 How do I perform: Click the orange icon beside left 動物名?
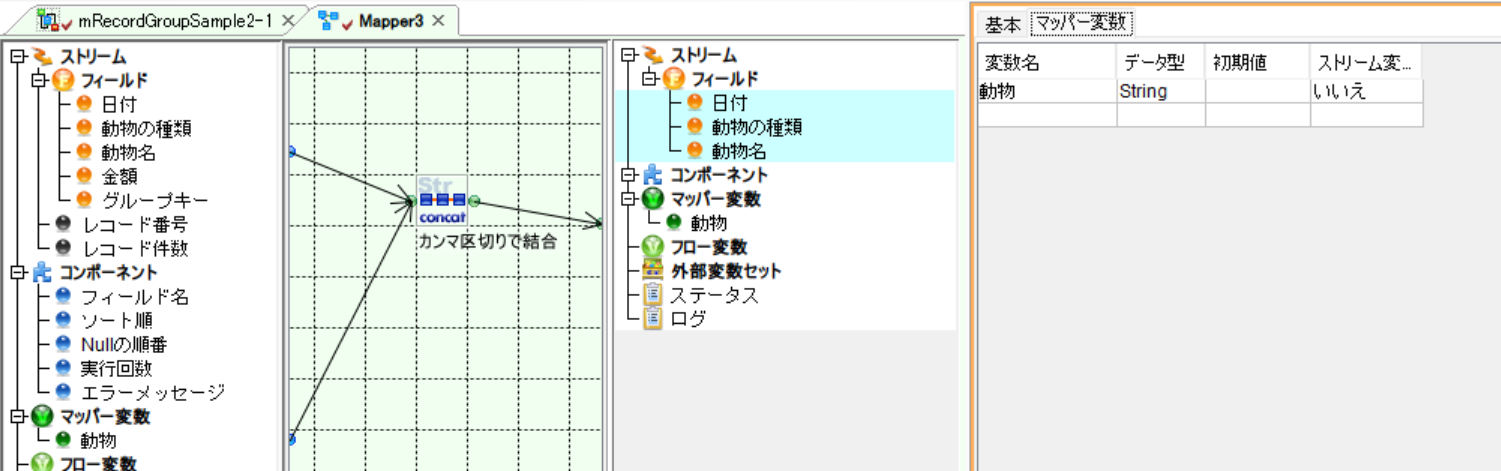coord(84,152)
